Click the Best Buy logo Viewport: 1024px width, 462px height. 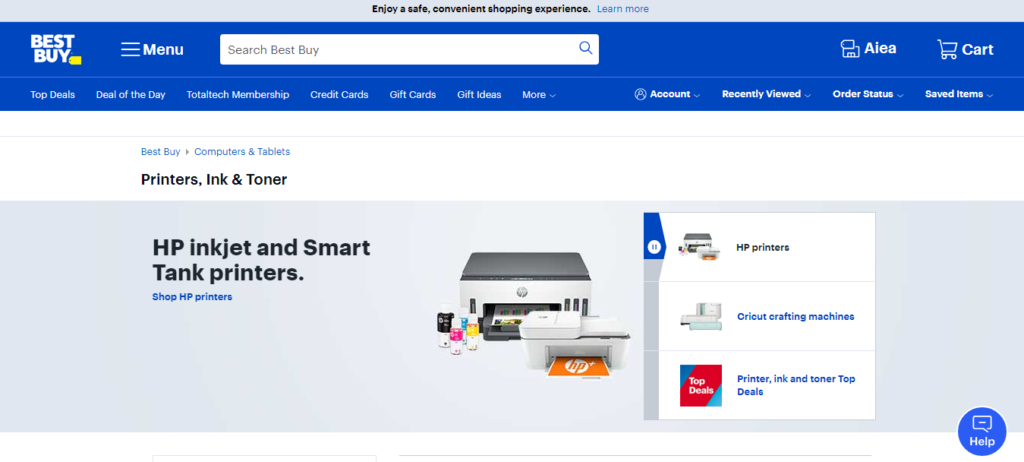(x=56, y=49)
